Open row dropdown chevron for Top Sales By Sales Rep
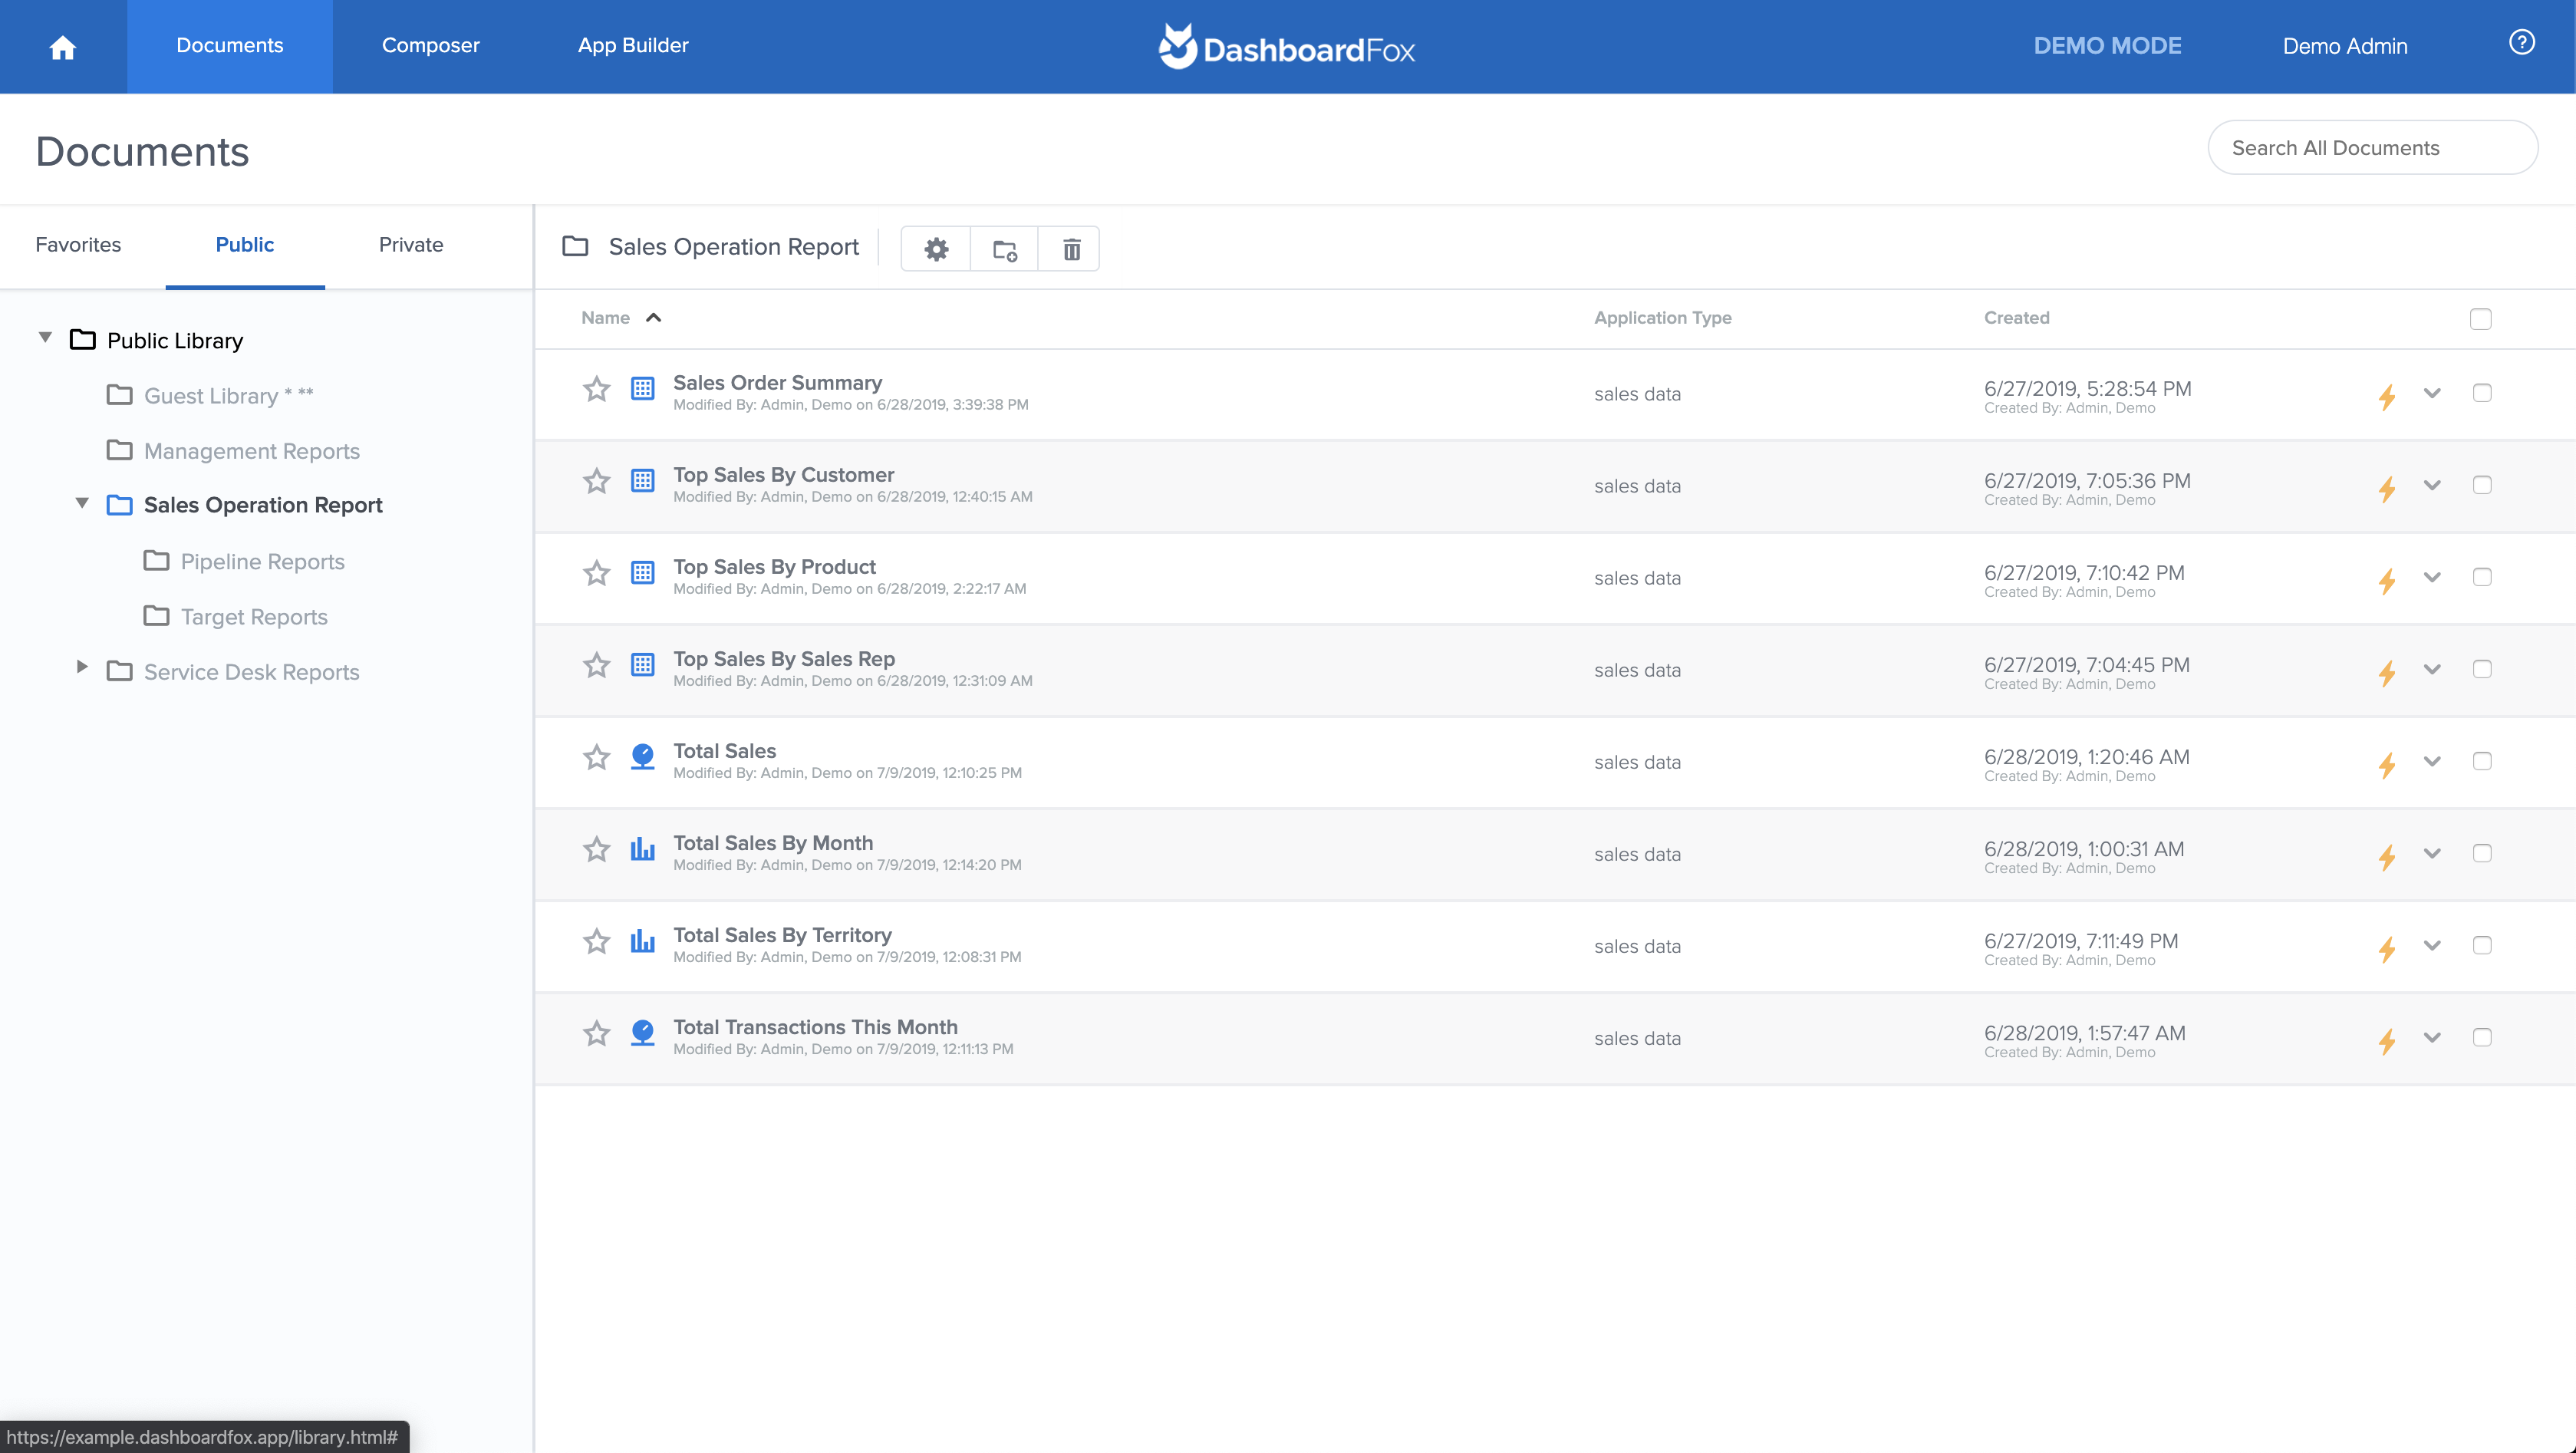Image resolution: width=2576 pixels, height=1453 pixels. click(x=2432, y=669)
